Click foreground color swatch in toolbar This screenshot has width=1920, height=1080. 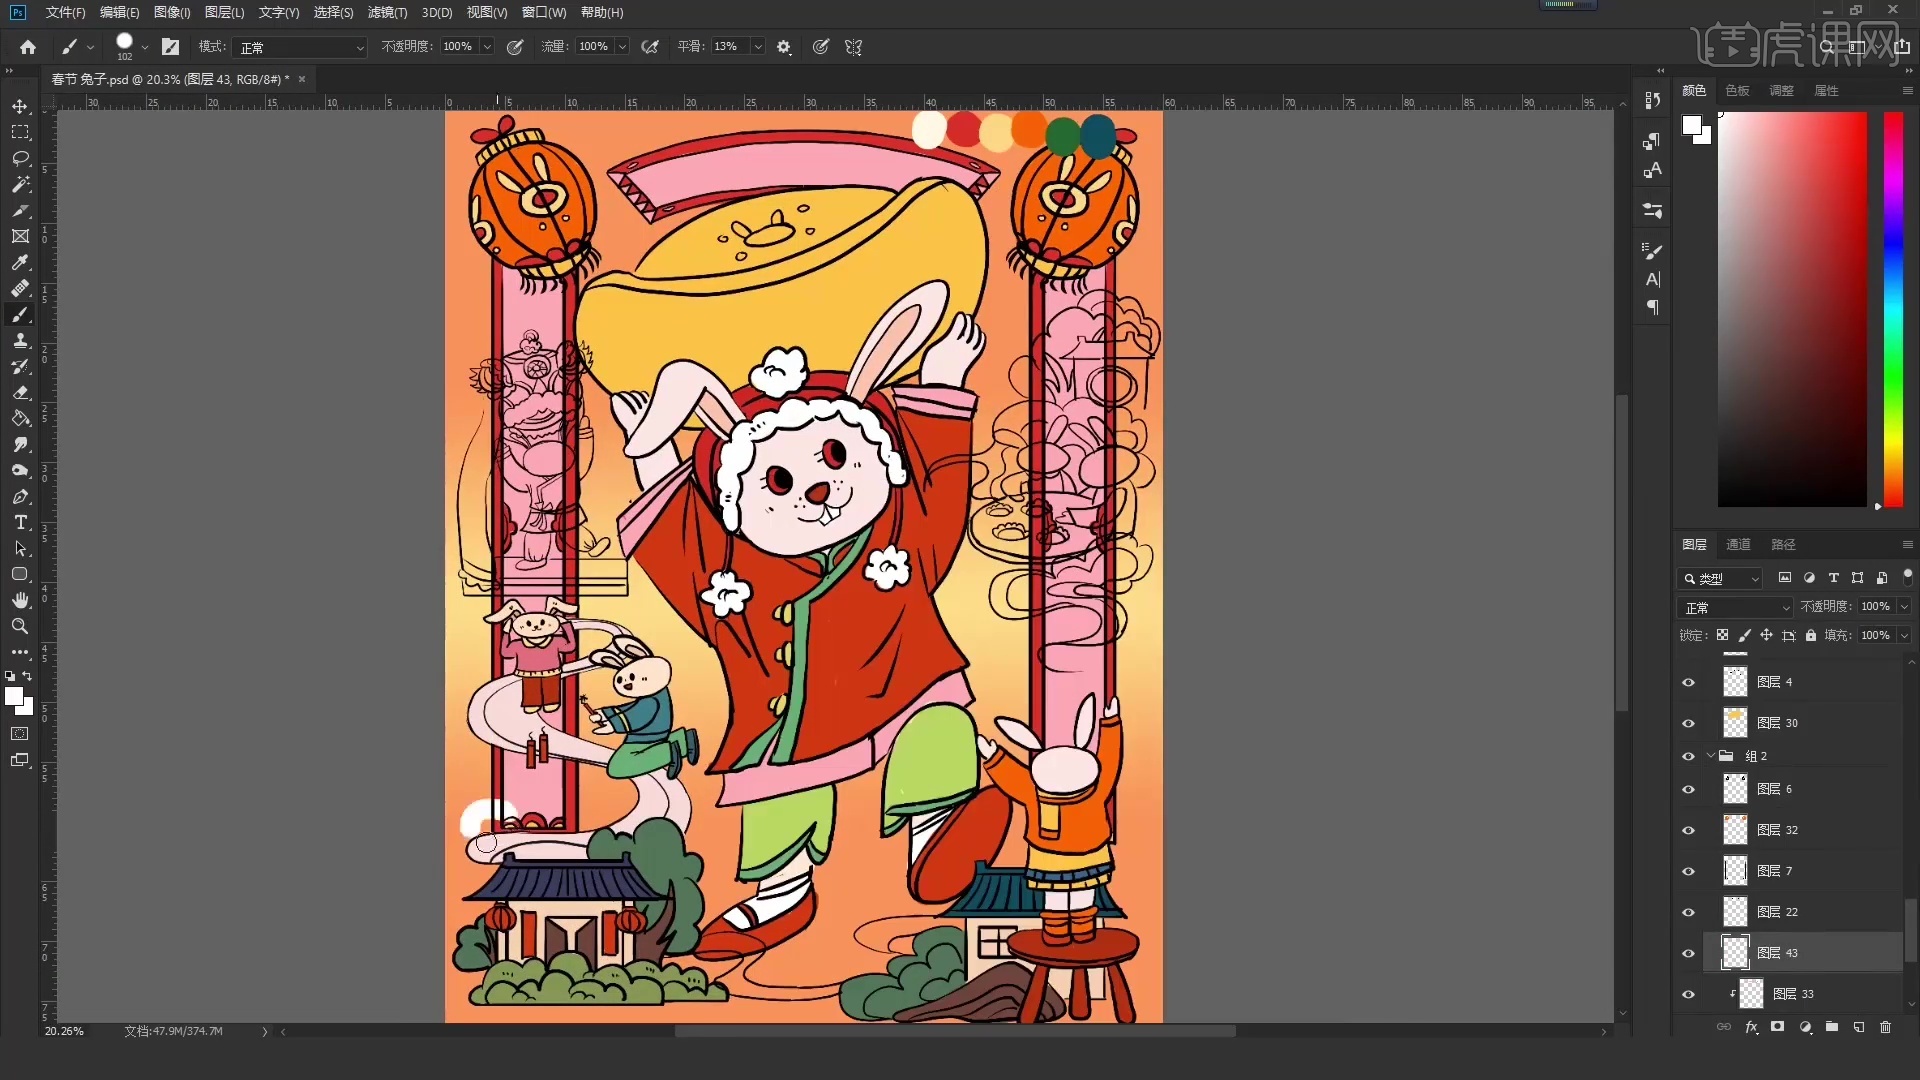pyautogui.click(x=14, y=696)
